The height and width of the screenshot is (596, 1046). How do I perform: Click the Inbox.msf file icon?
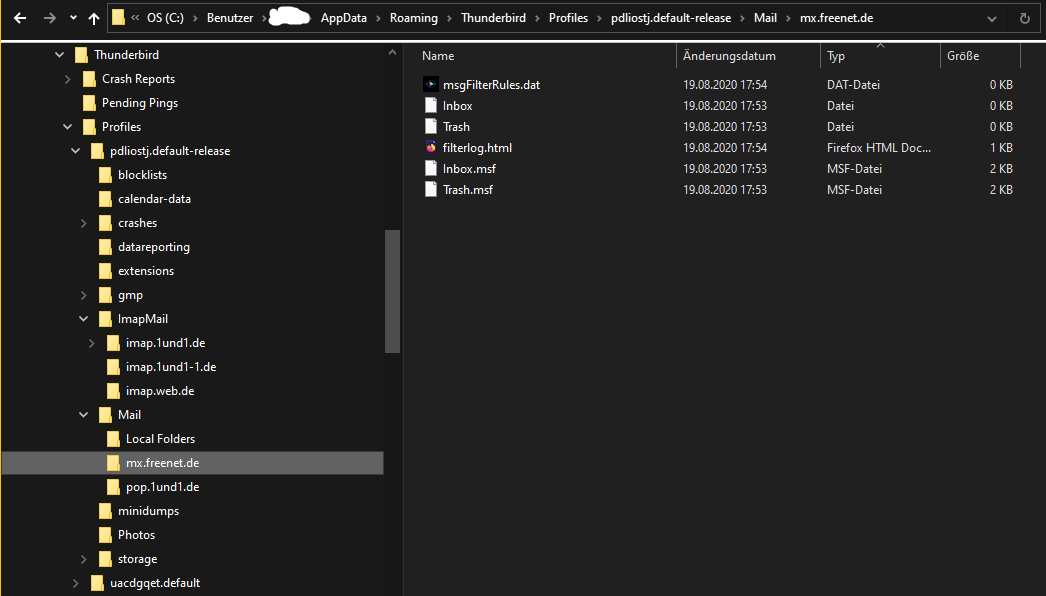431,169
